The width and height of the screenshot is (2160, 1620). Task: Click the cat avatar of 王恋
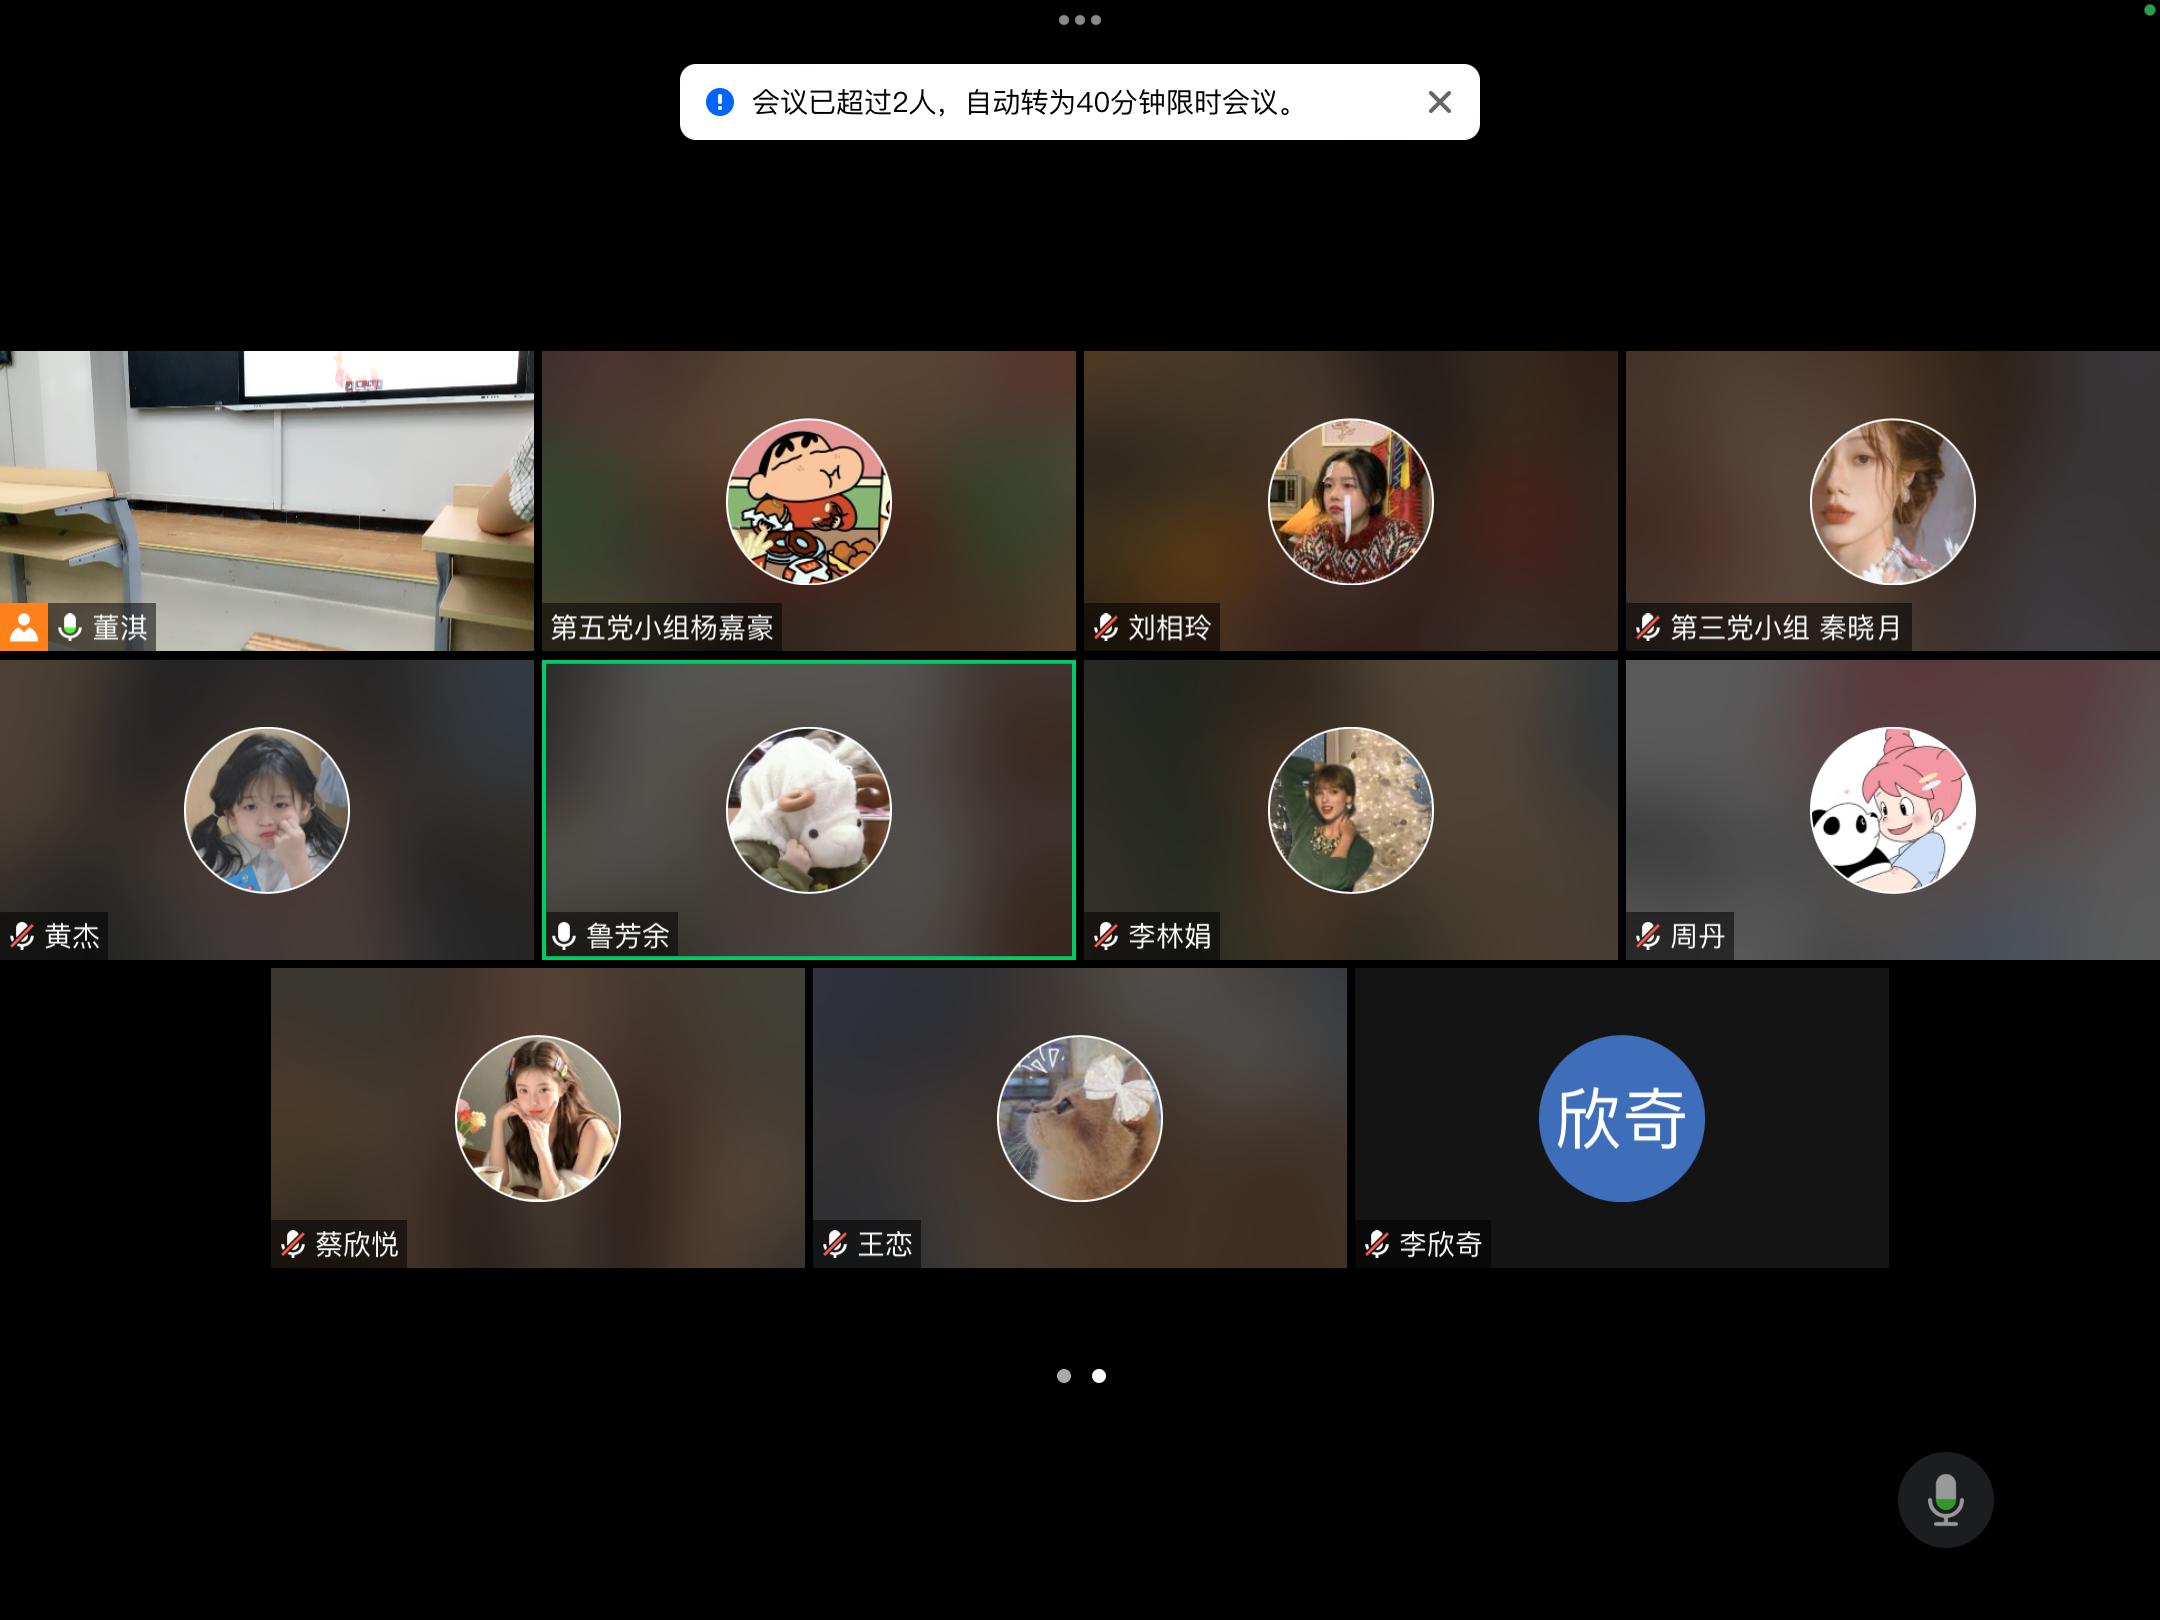(x=1079, y=1118)
